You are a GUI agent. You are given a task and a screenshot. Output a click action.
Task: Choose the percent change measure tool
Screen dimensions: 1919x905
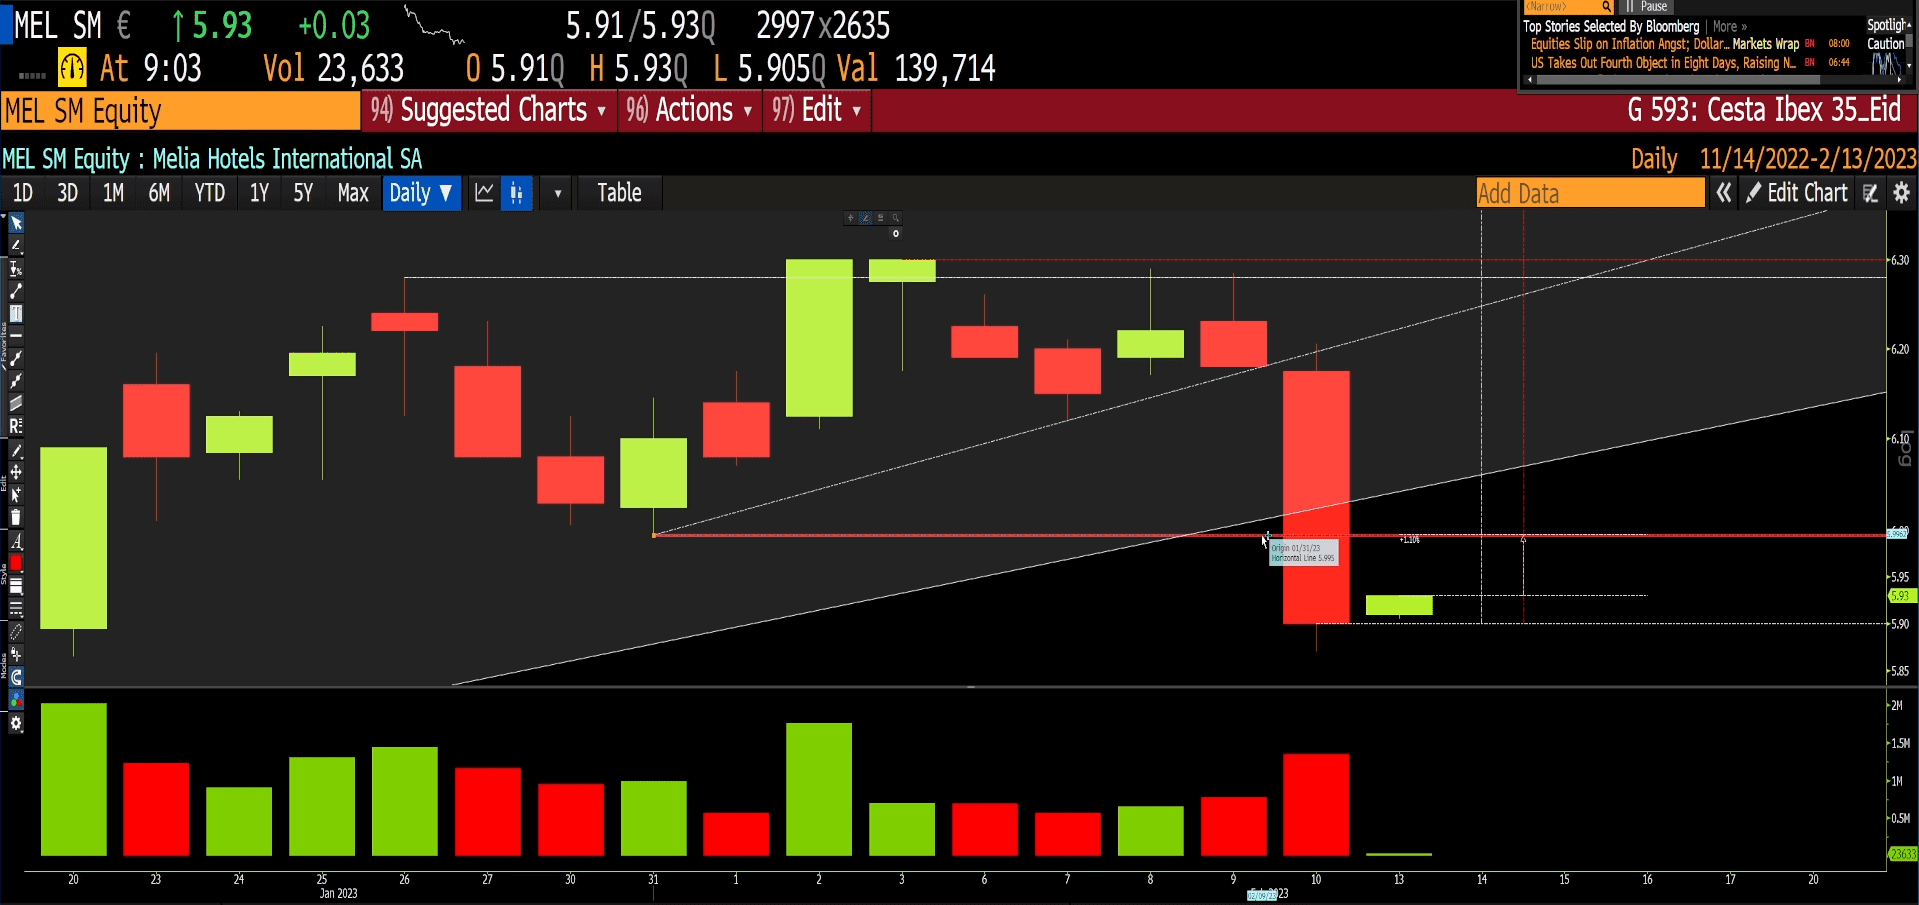[16, 269]
